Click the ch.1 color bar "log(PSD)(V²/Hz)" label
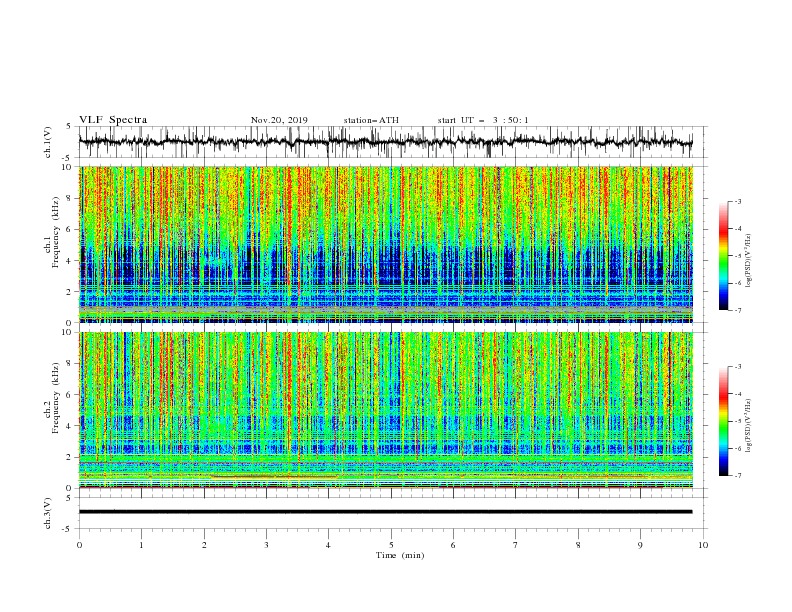This screenshot has height=612, width=792. point(749,261)
